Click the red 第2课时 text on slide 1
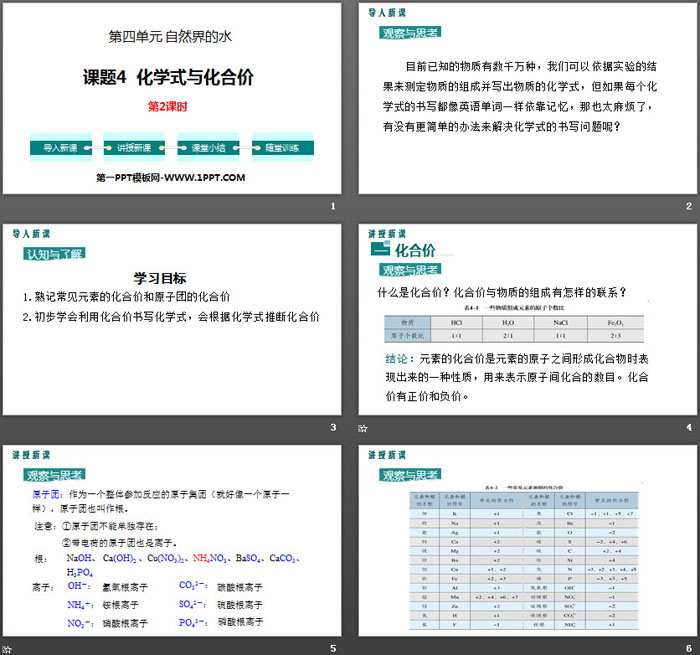This screenshot has width=700, height=655. tap(167, 107)
